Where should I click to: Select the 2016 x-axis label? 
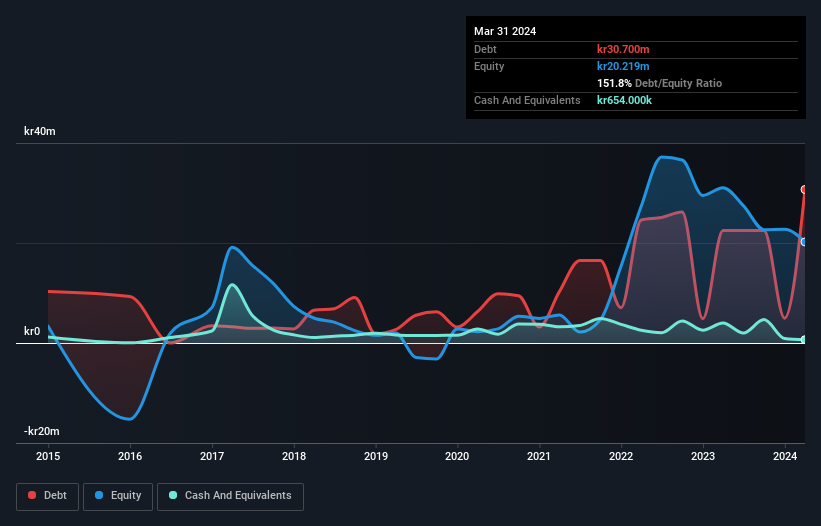click(x=130, y=456)
